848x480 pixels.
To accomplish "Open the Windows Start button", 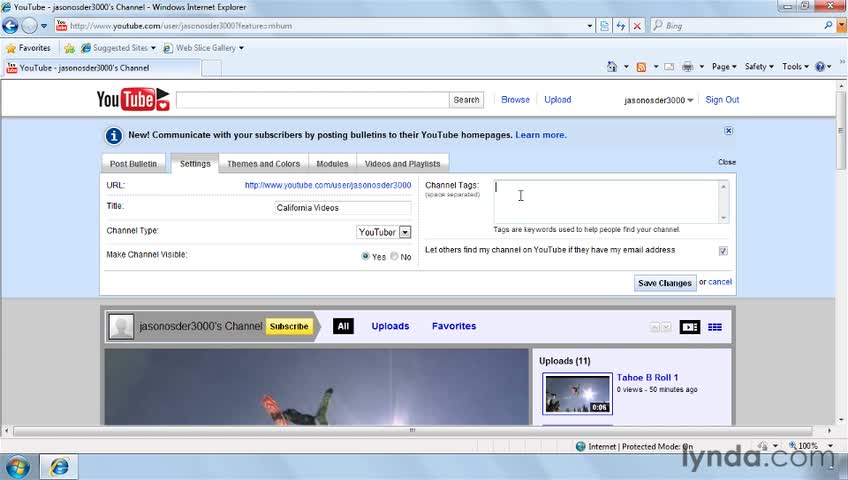I will [x=16, y=467].
